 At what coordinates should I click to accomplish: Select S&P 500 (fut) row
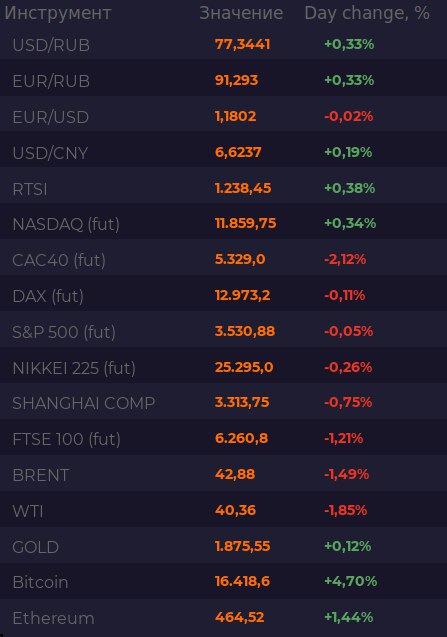[x=224, y=332]
